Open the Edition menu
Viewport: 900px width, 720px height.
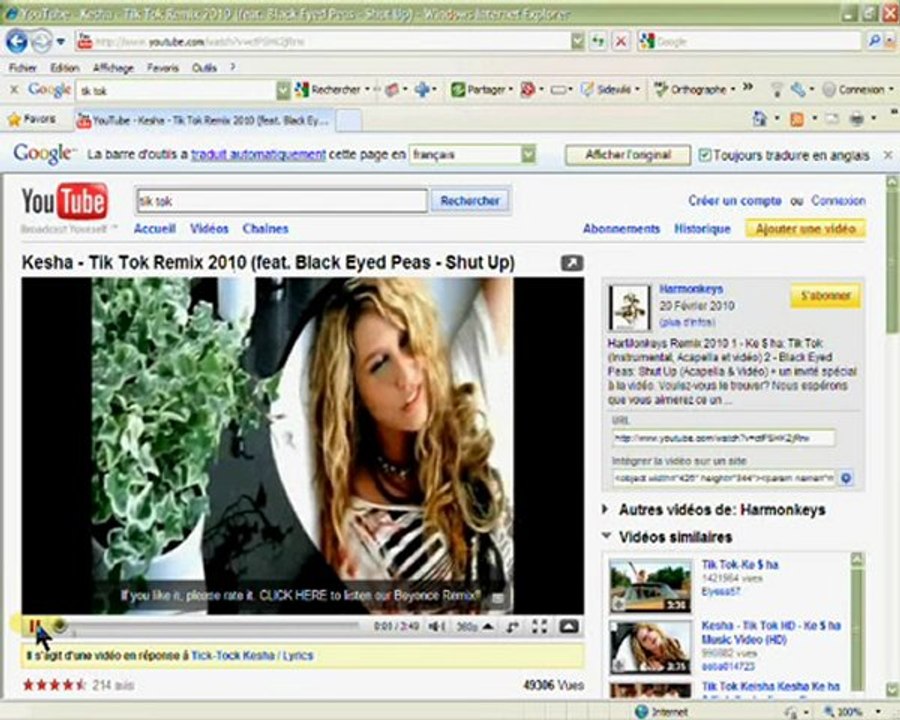click(65, 68)
